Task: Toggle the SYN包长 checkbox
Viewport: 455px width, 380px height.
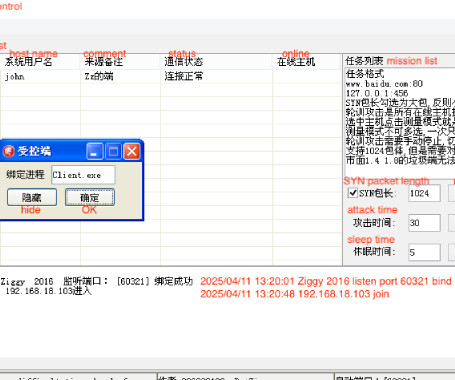Action: click(x=353, y=193)
